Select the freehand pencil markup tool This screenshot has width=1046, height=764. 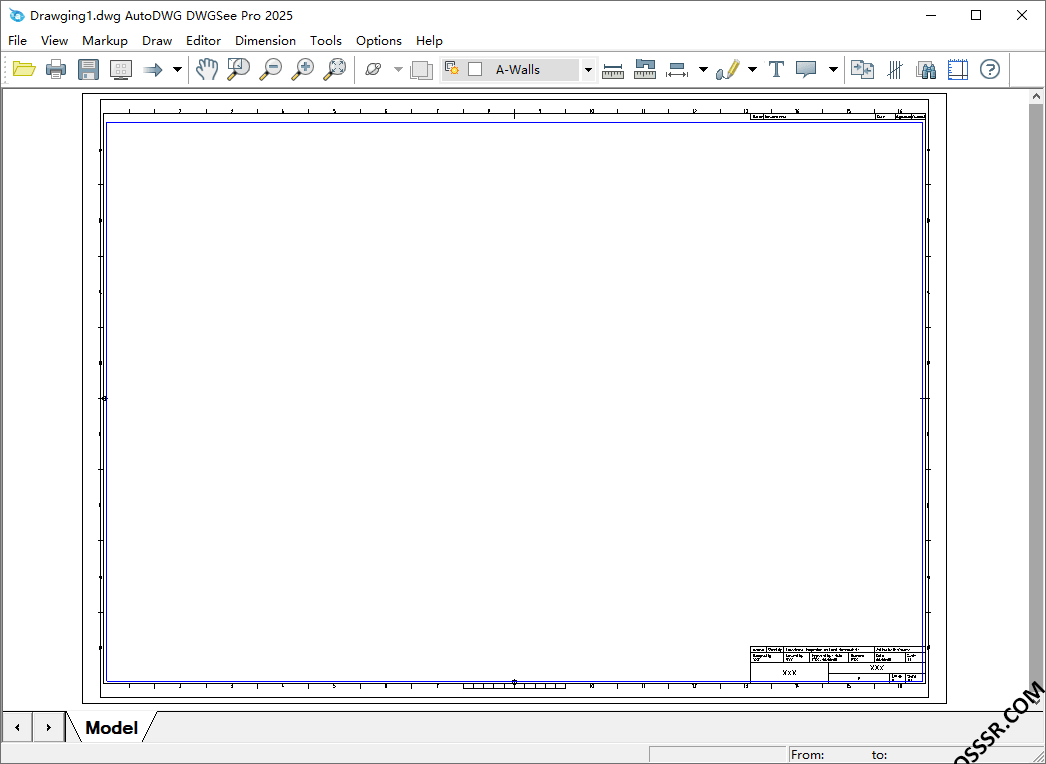(728, 69)
